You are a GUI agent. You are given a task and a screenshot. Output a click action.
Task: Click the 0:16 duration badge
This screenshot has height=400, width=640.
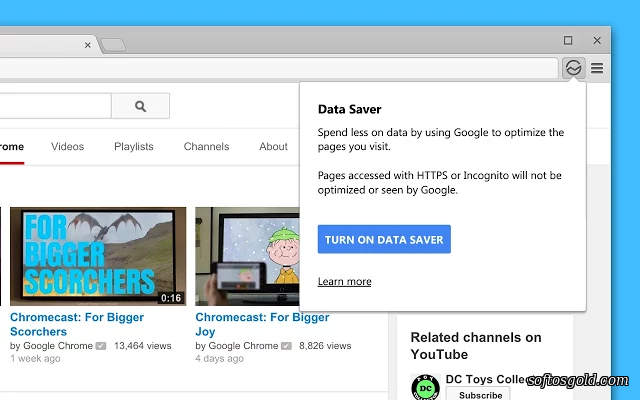tap(171, 298)
